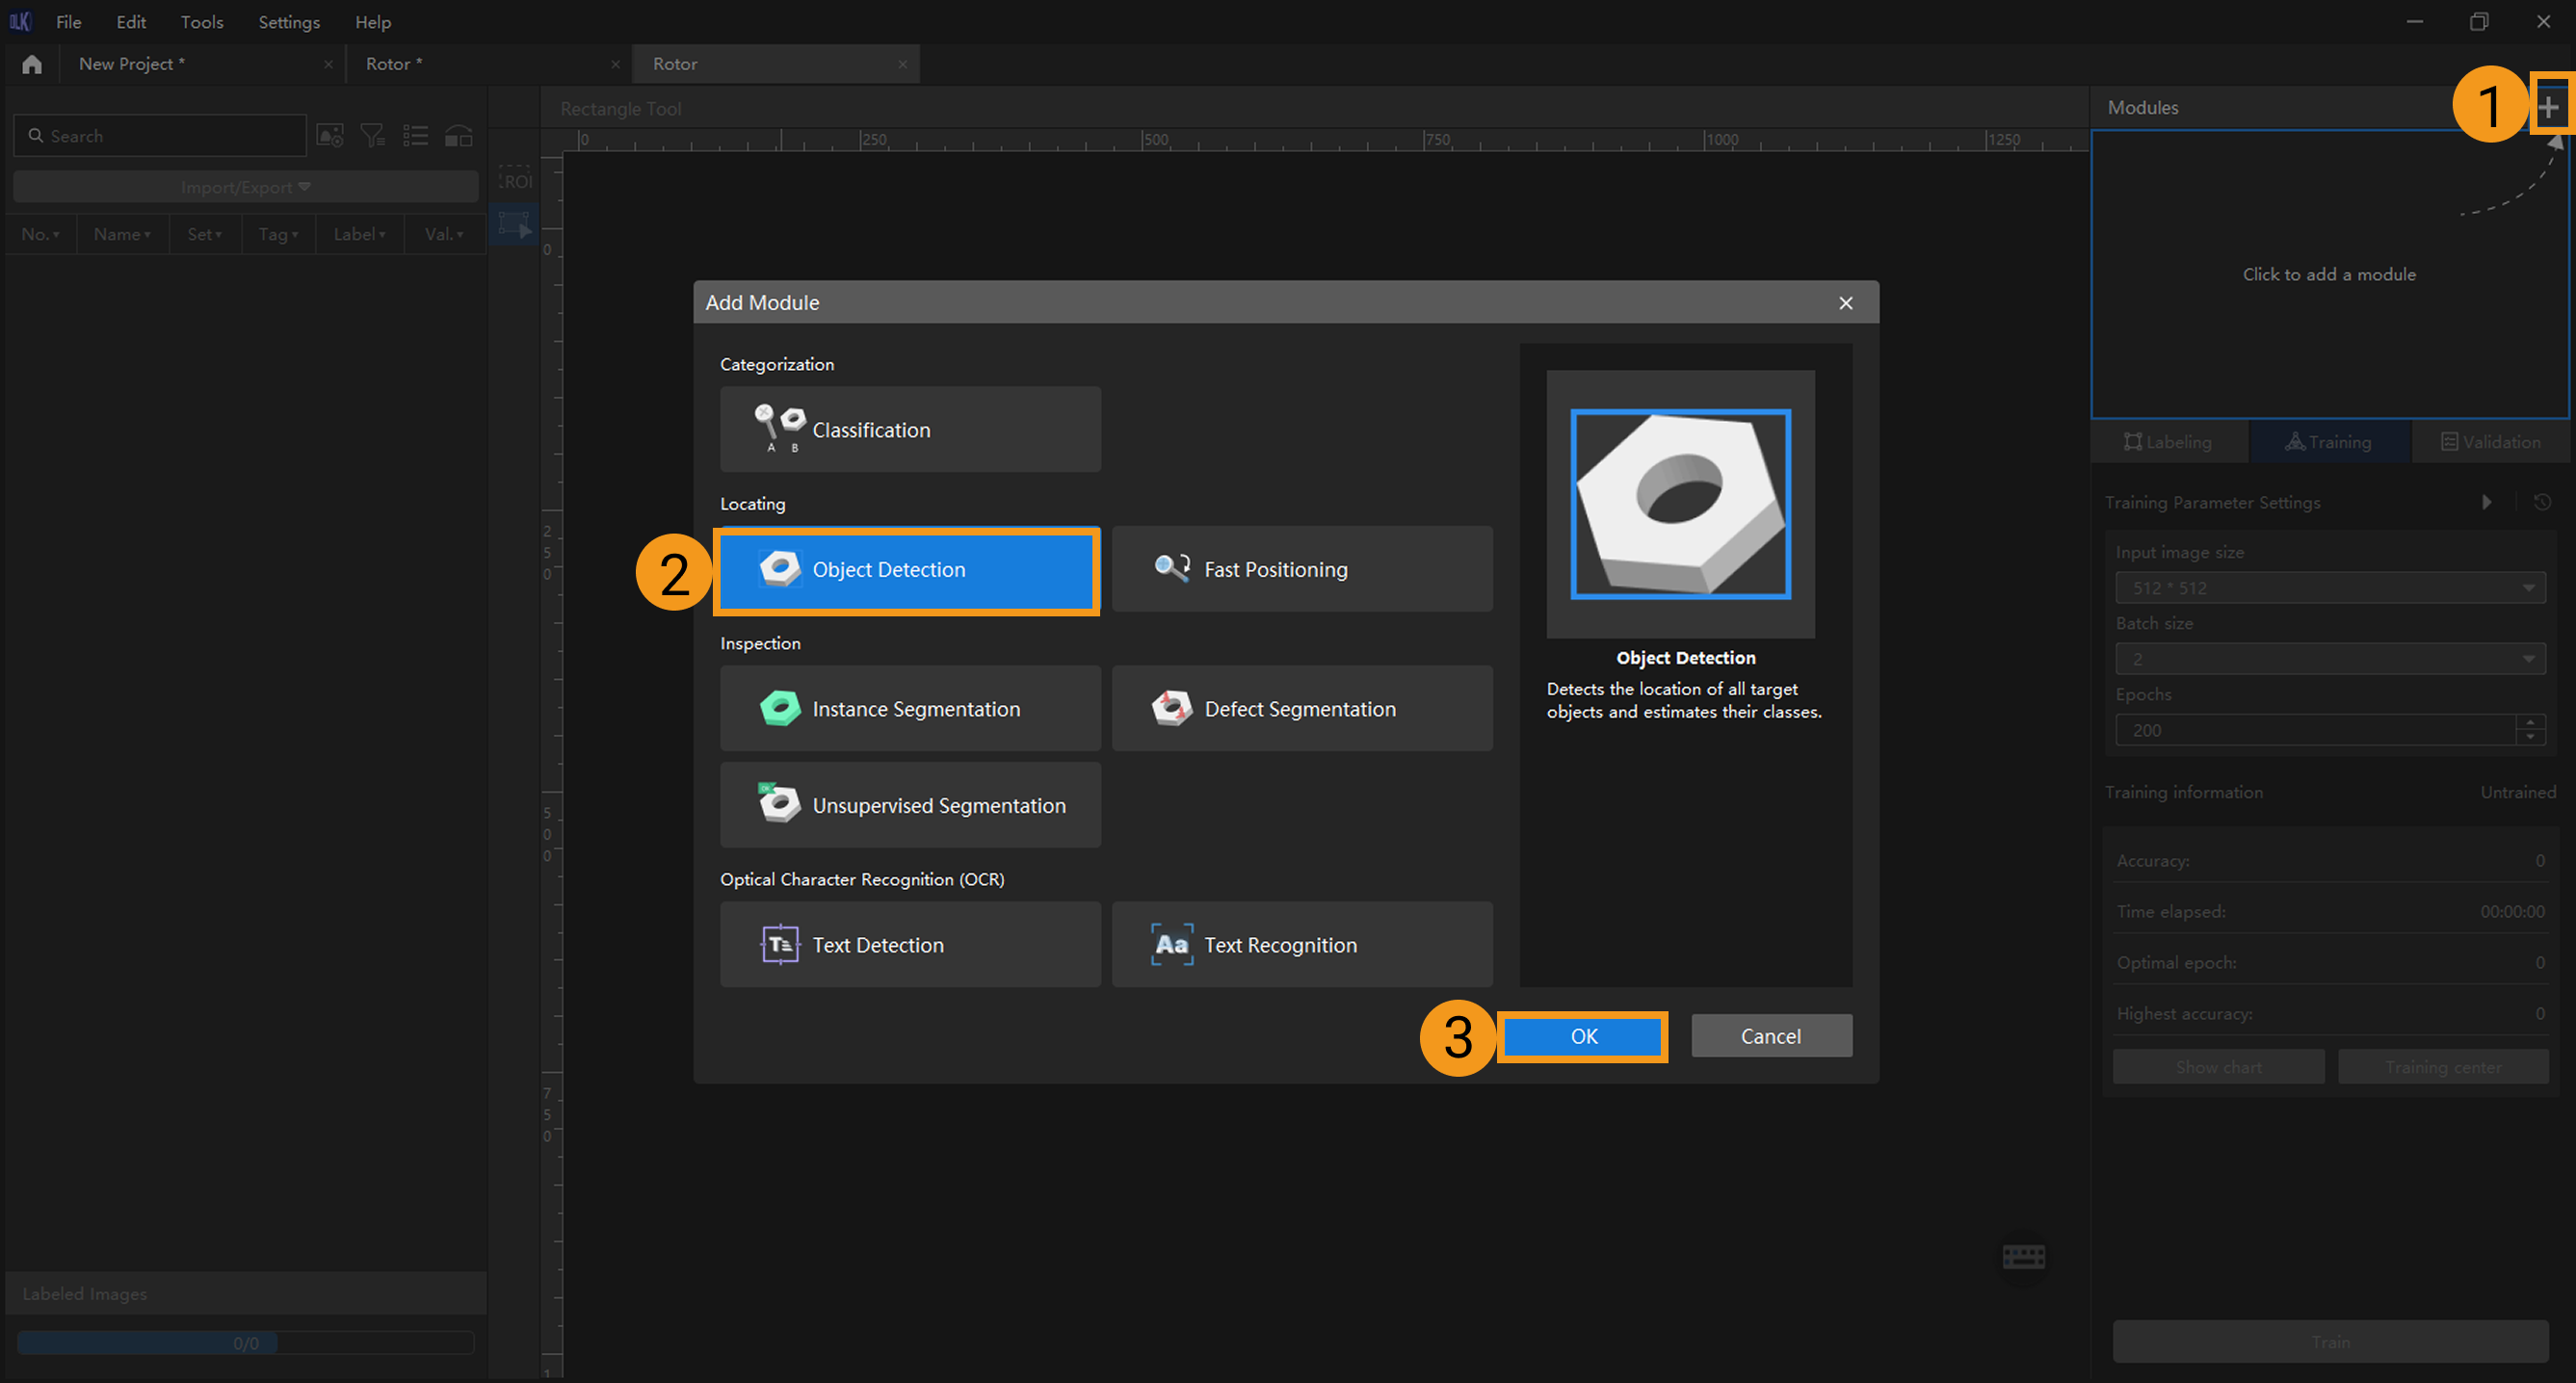The width and height of the screenshot is (2576, 1383).
Task: Toggle the list view icon
Action: click(416, 136)
